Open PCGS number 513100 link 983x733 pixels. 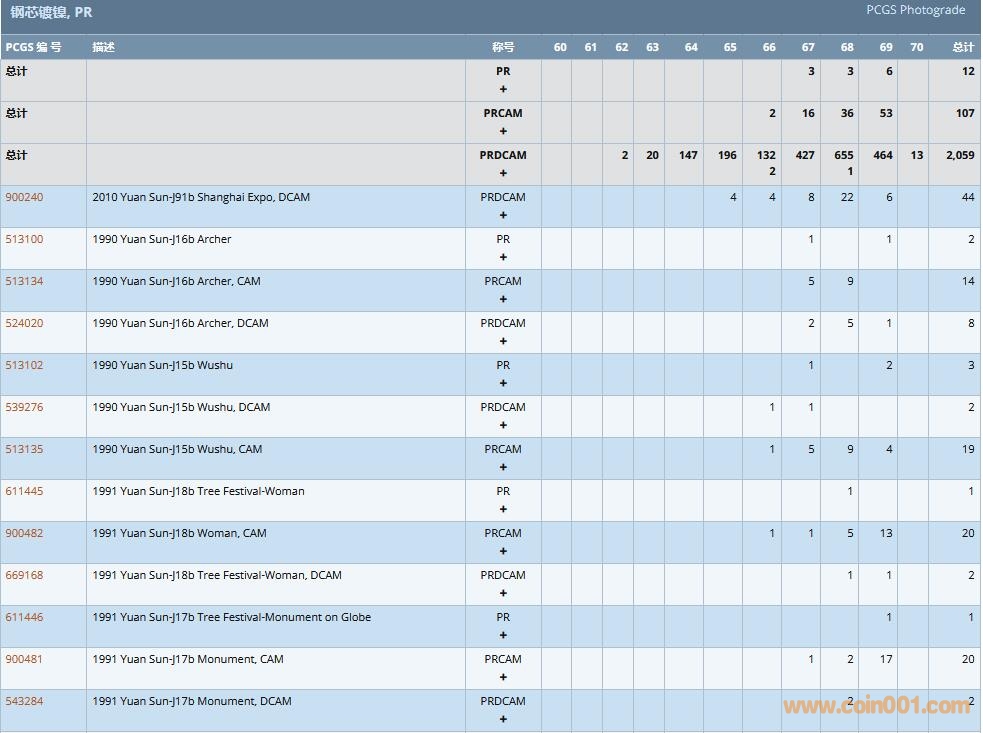24,239
